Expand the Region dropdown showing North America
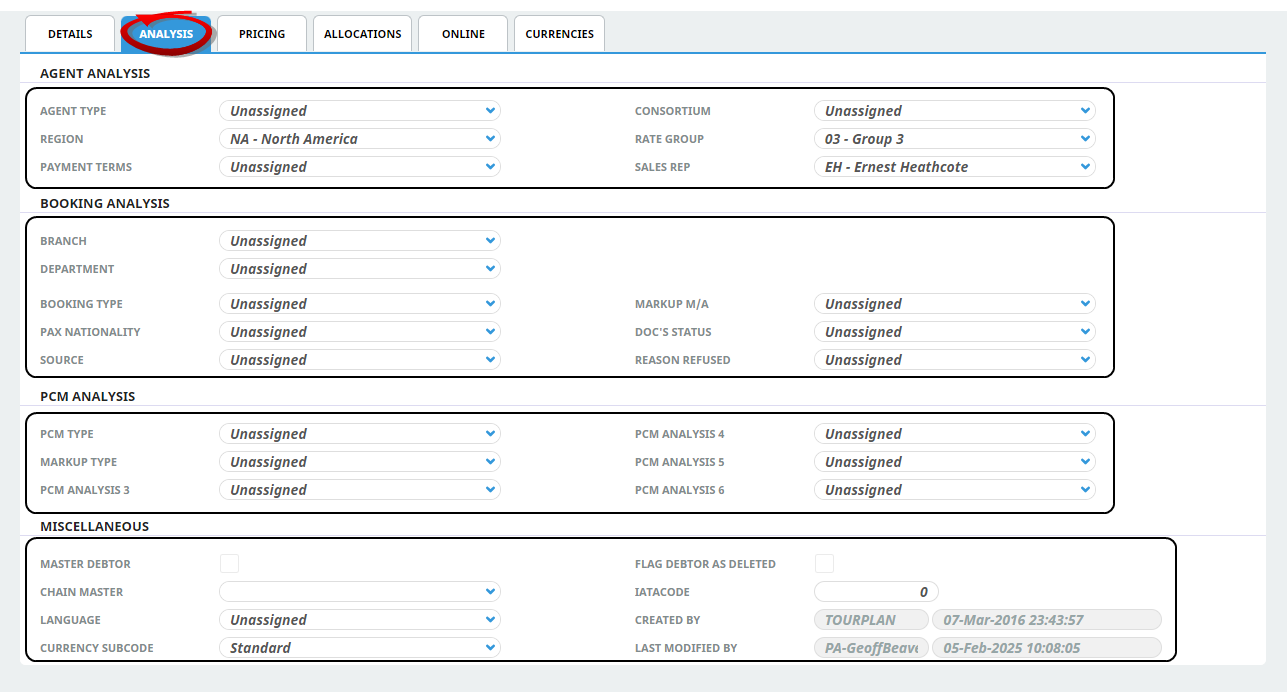This screenshot has height=692, width=1287. [360, 138]
